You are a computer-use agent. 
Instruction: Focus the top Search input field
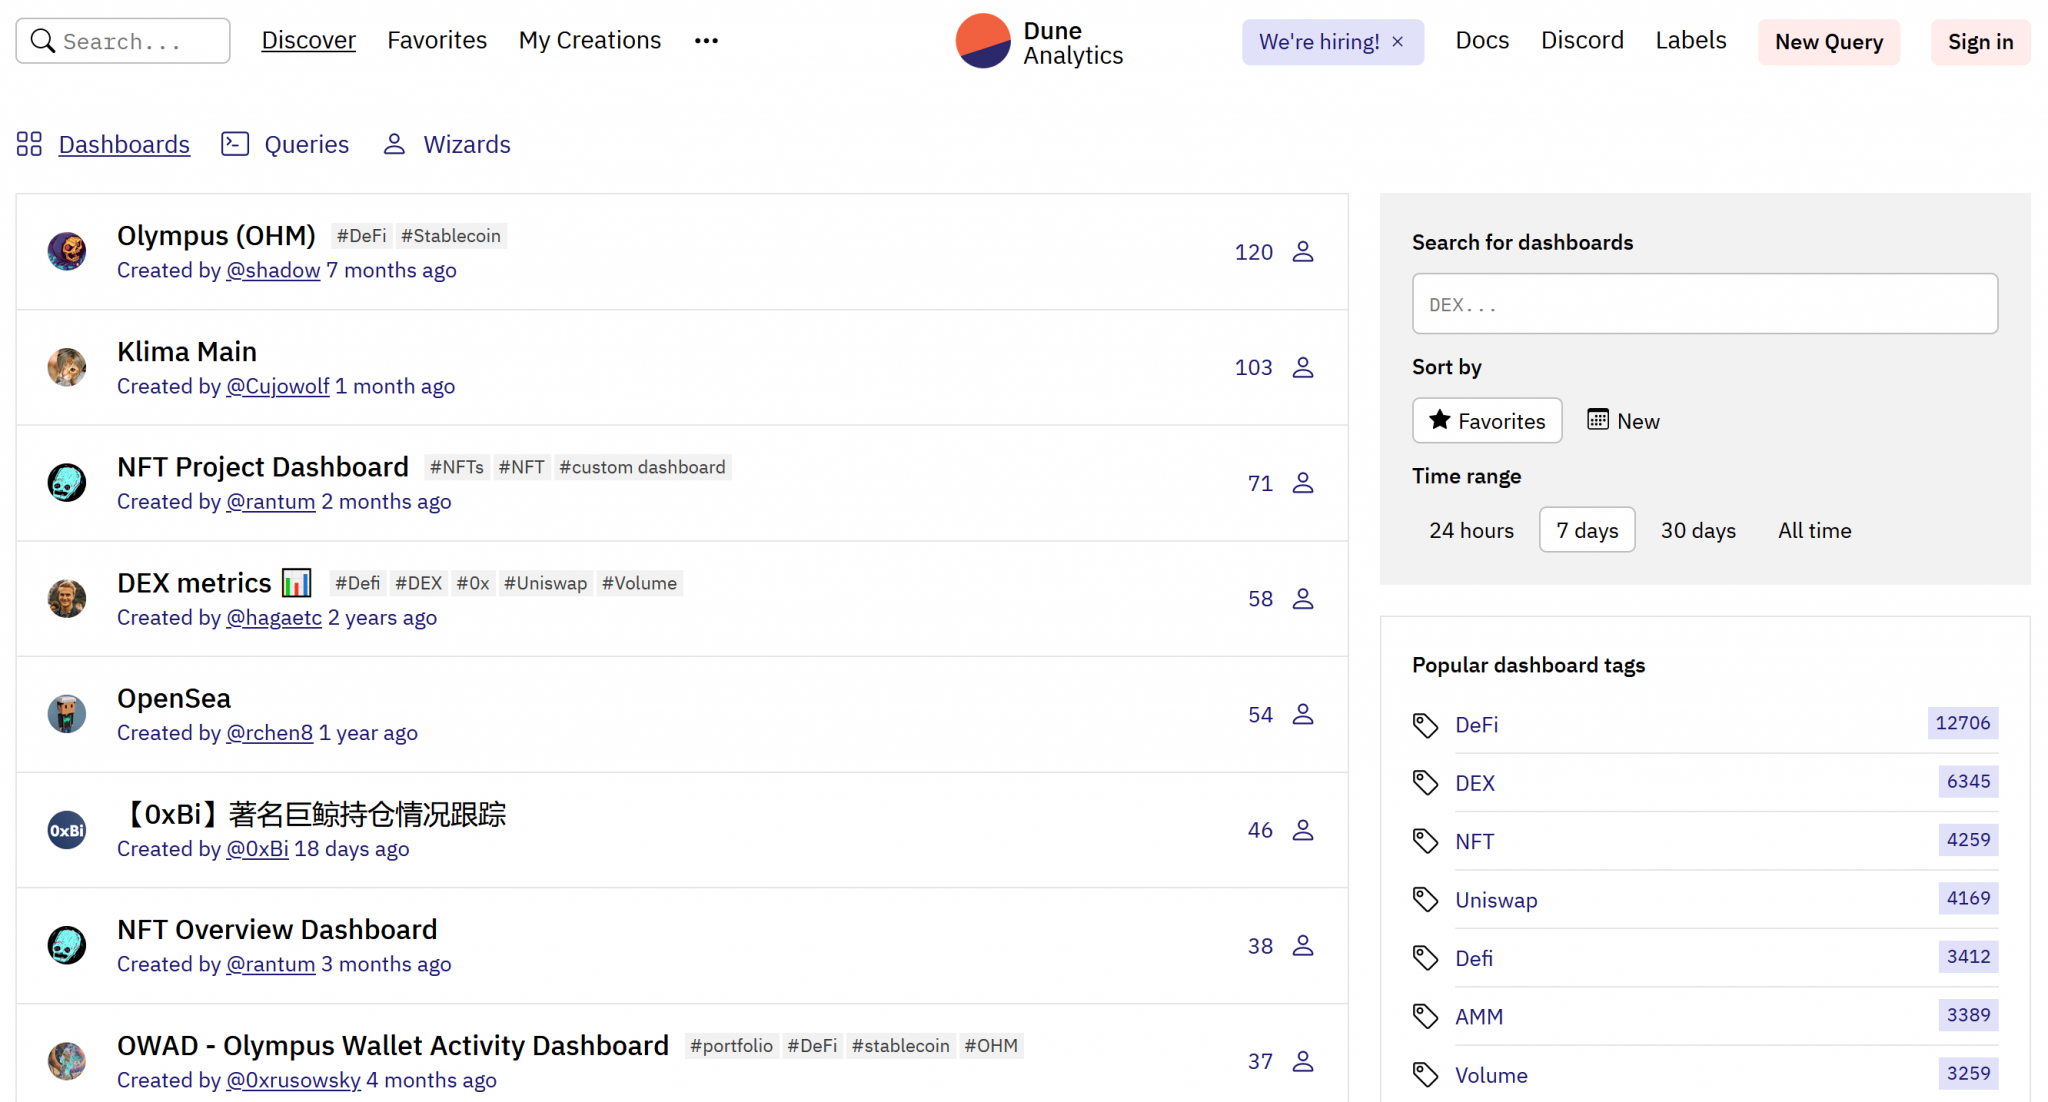(123, 41)
